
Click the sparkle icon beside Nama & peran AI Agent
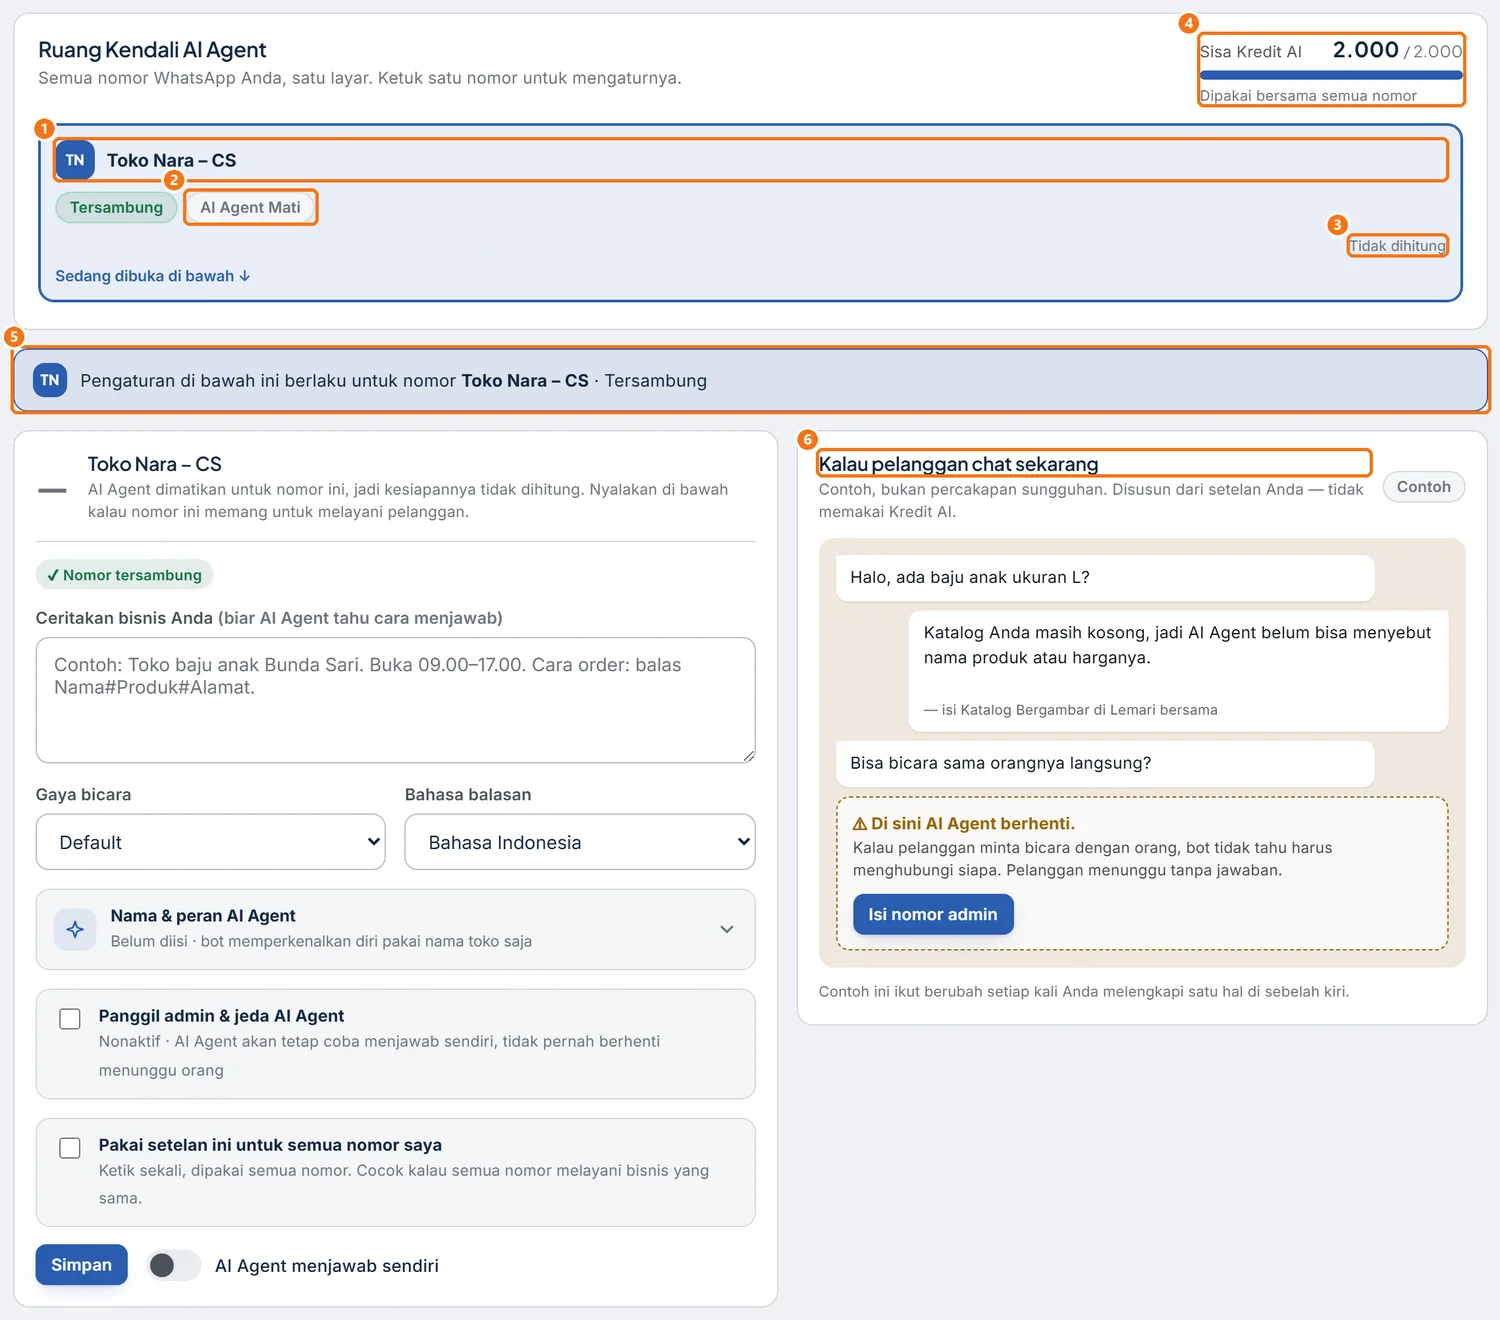click(75, 929)
